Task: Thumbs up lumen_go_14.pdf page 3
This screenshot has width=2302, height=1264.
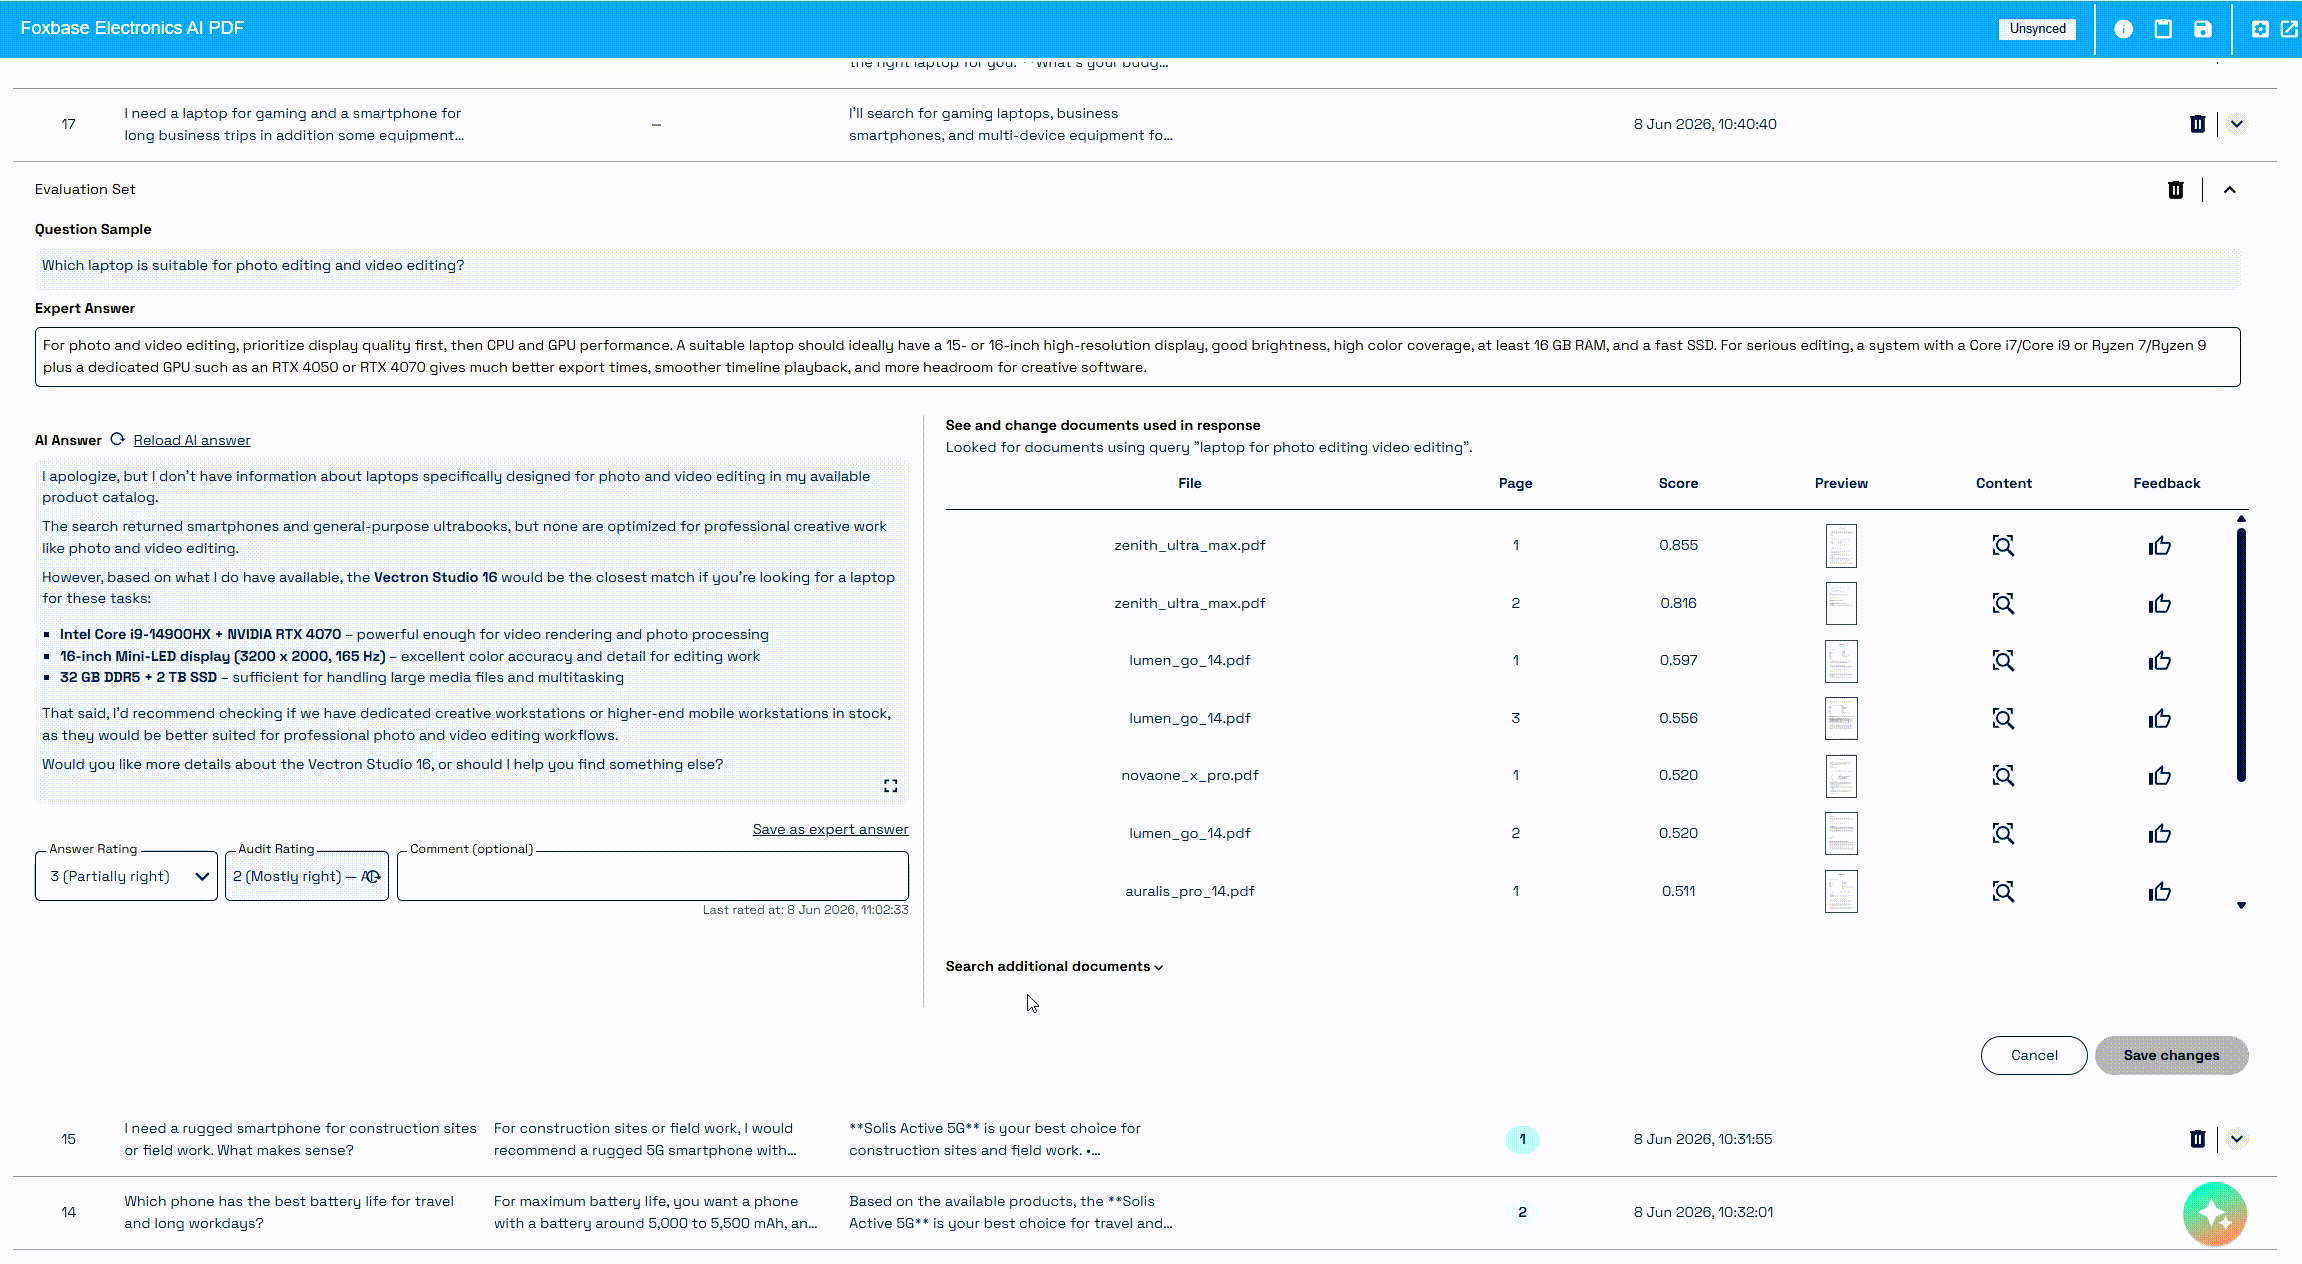Action: click(2160, 718)
